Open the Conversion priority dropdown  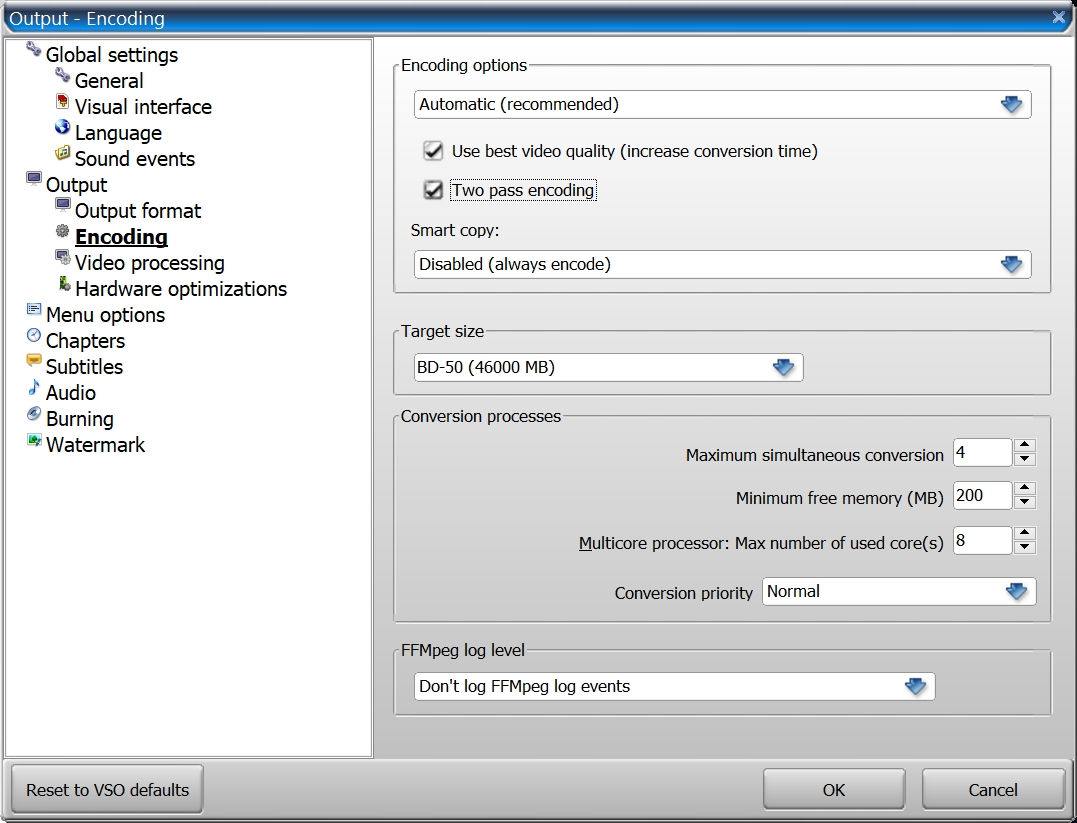[898, 591]
